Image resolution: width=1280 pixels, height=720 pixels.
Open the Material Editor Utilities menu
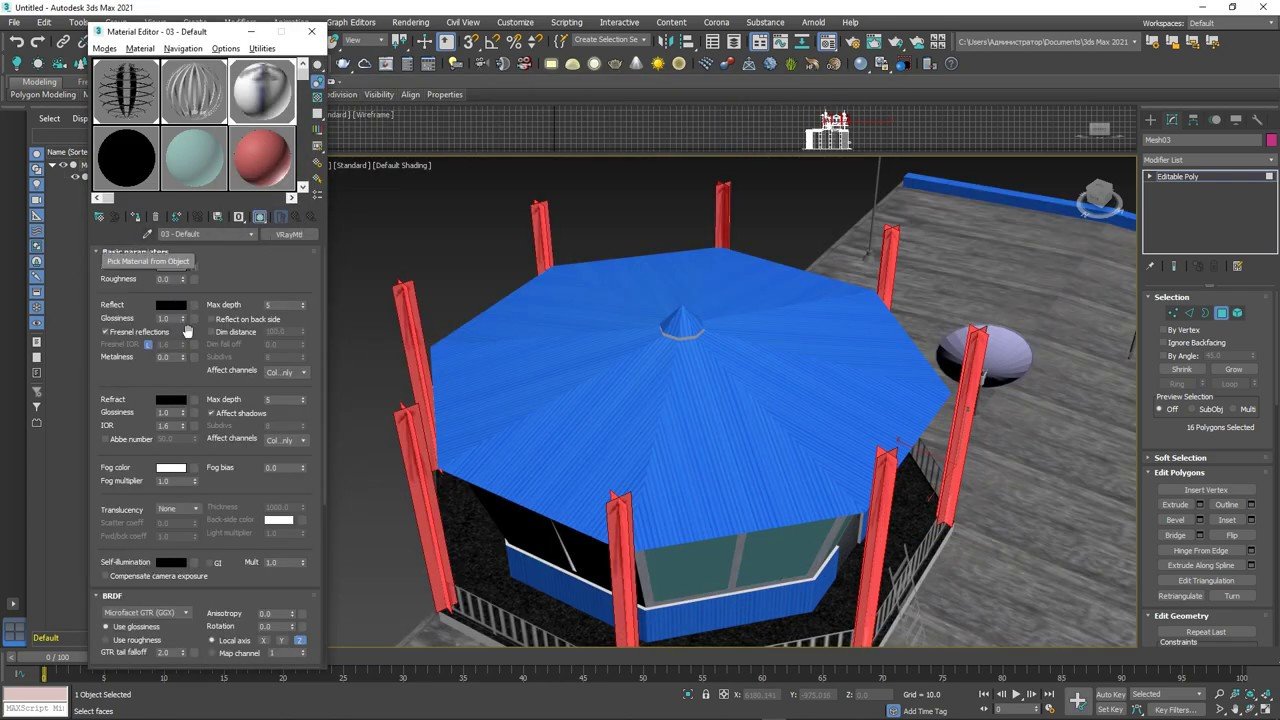tap(262, 48)
